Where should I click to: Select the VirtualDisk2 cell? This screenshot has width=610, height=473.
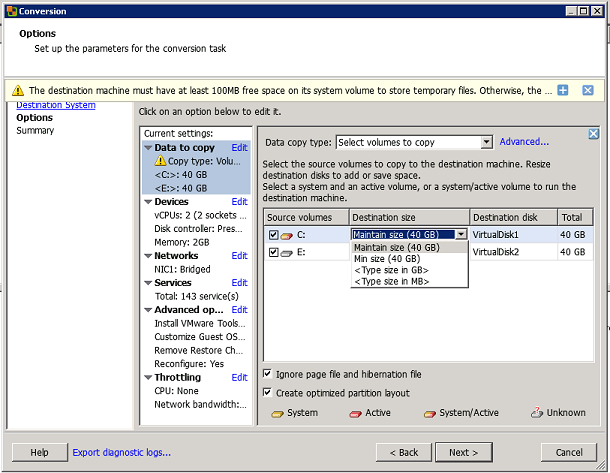pos(514,252)
